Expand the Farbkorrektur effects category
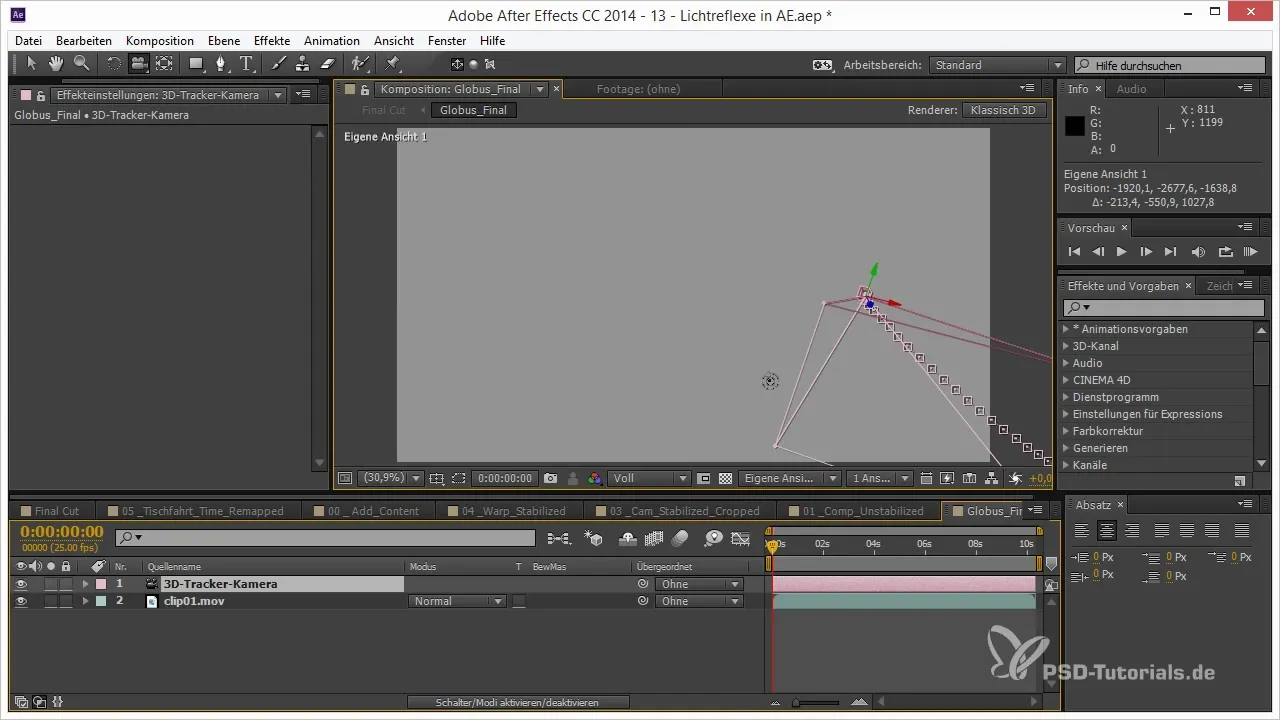The height and width of the screenshot is (720, 1280). point(1066,431)
